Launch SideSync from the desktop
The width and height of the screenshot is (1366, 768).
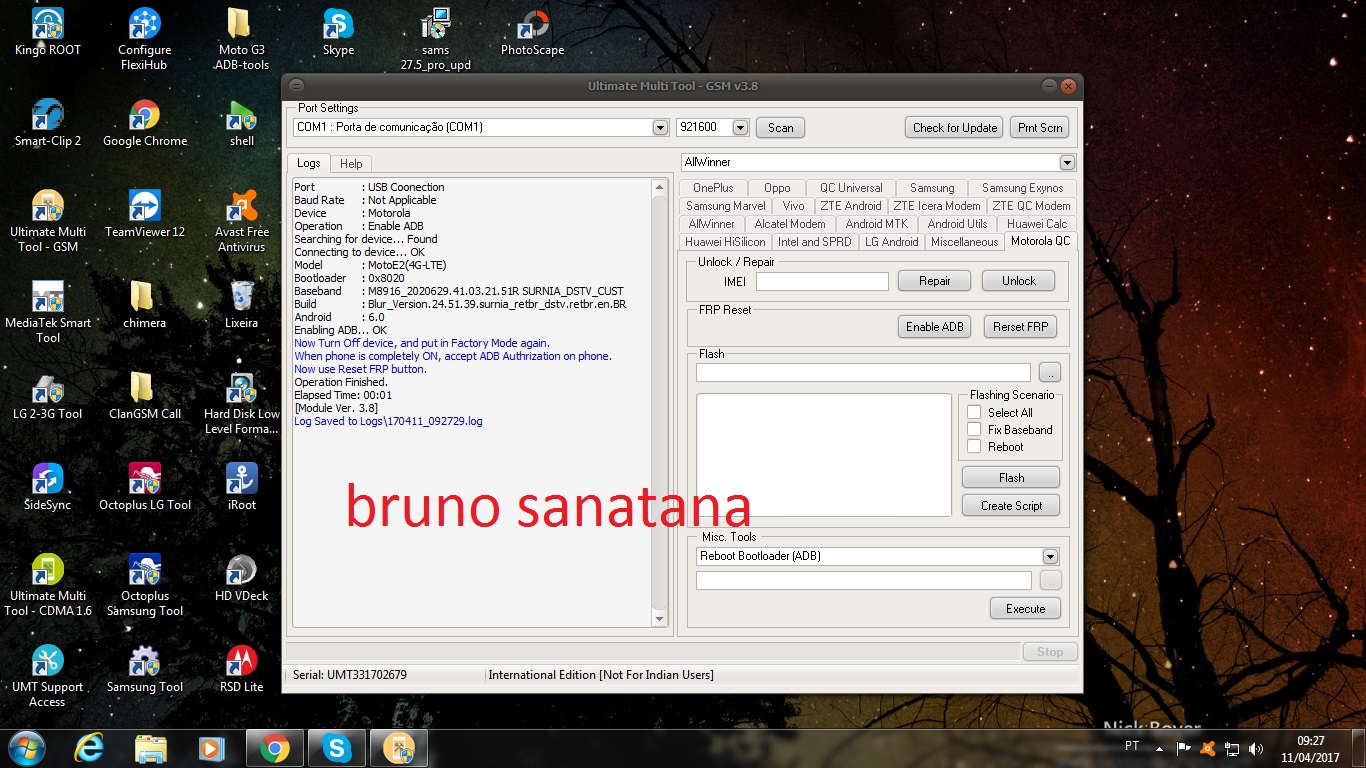pos(47,487)
